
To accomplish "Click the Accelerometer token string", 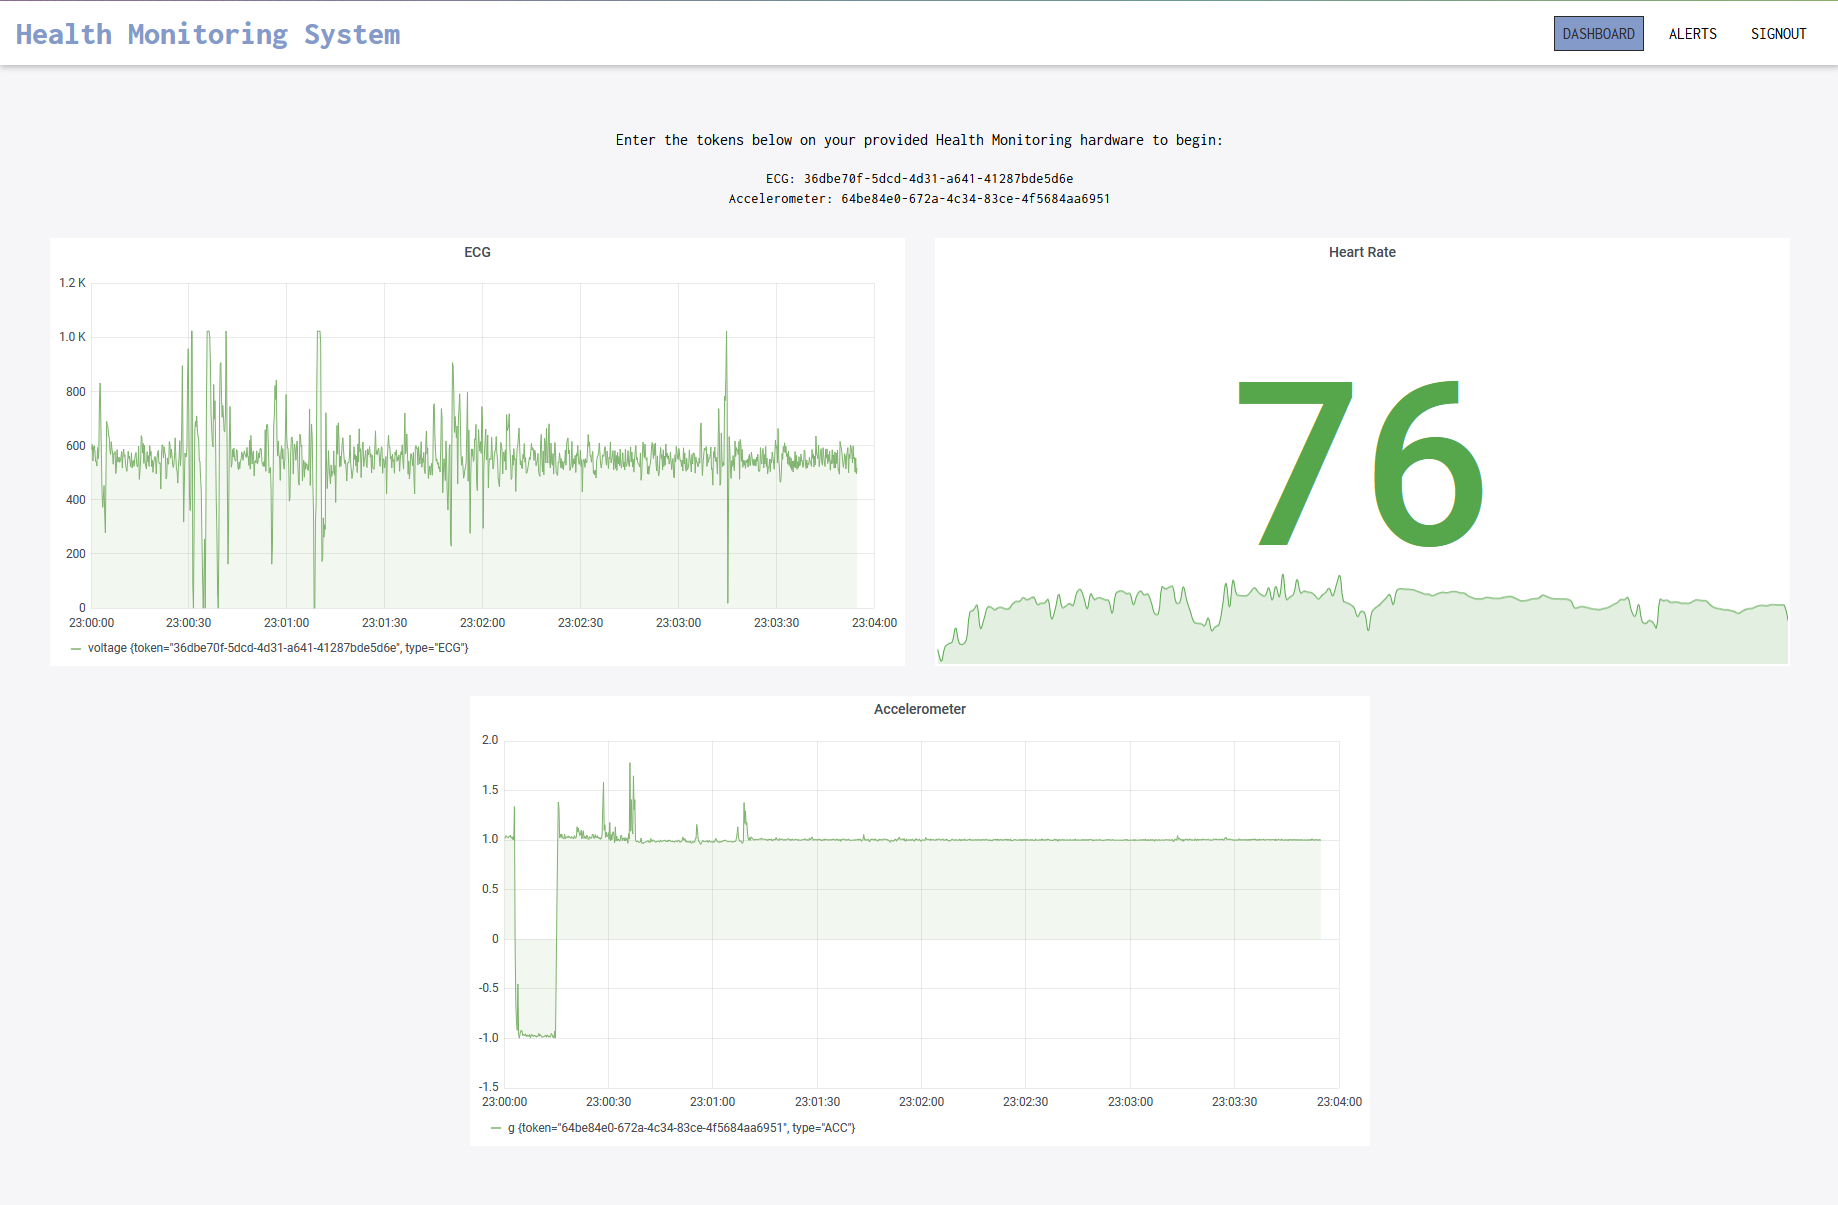I will [x=974, y=199].
